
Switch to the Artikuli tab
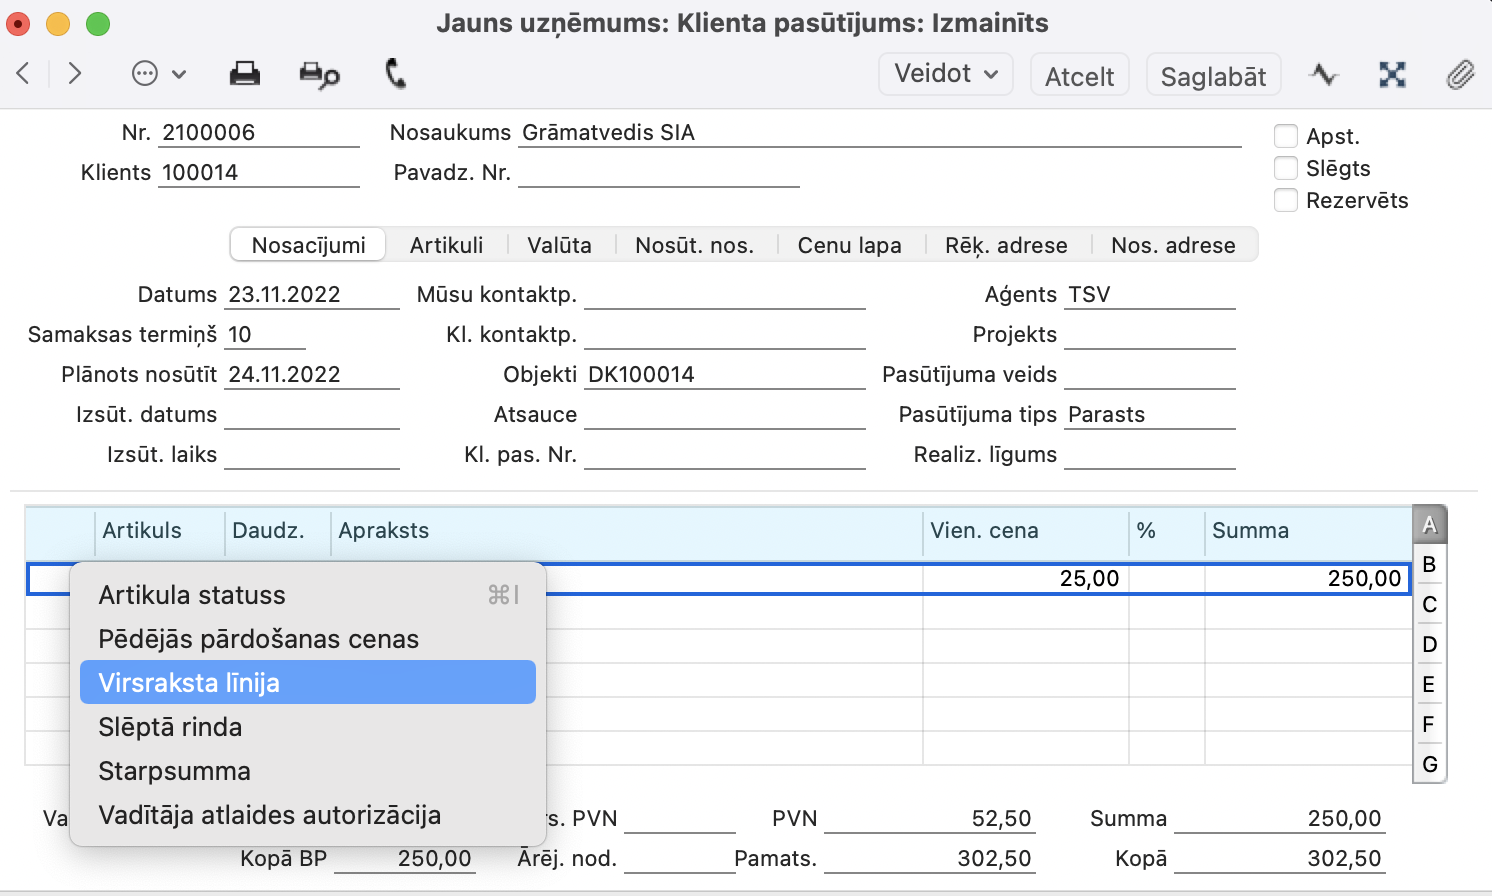point(446,245)
